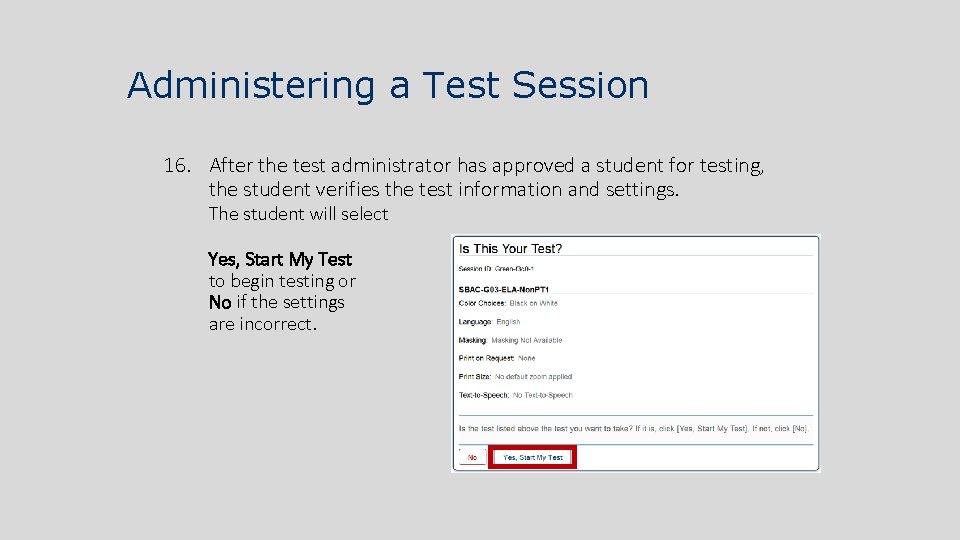Click the 'to begin testing or' text
The image size is (960, 540).
[282, 281]
